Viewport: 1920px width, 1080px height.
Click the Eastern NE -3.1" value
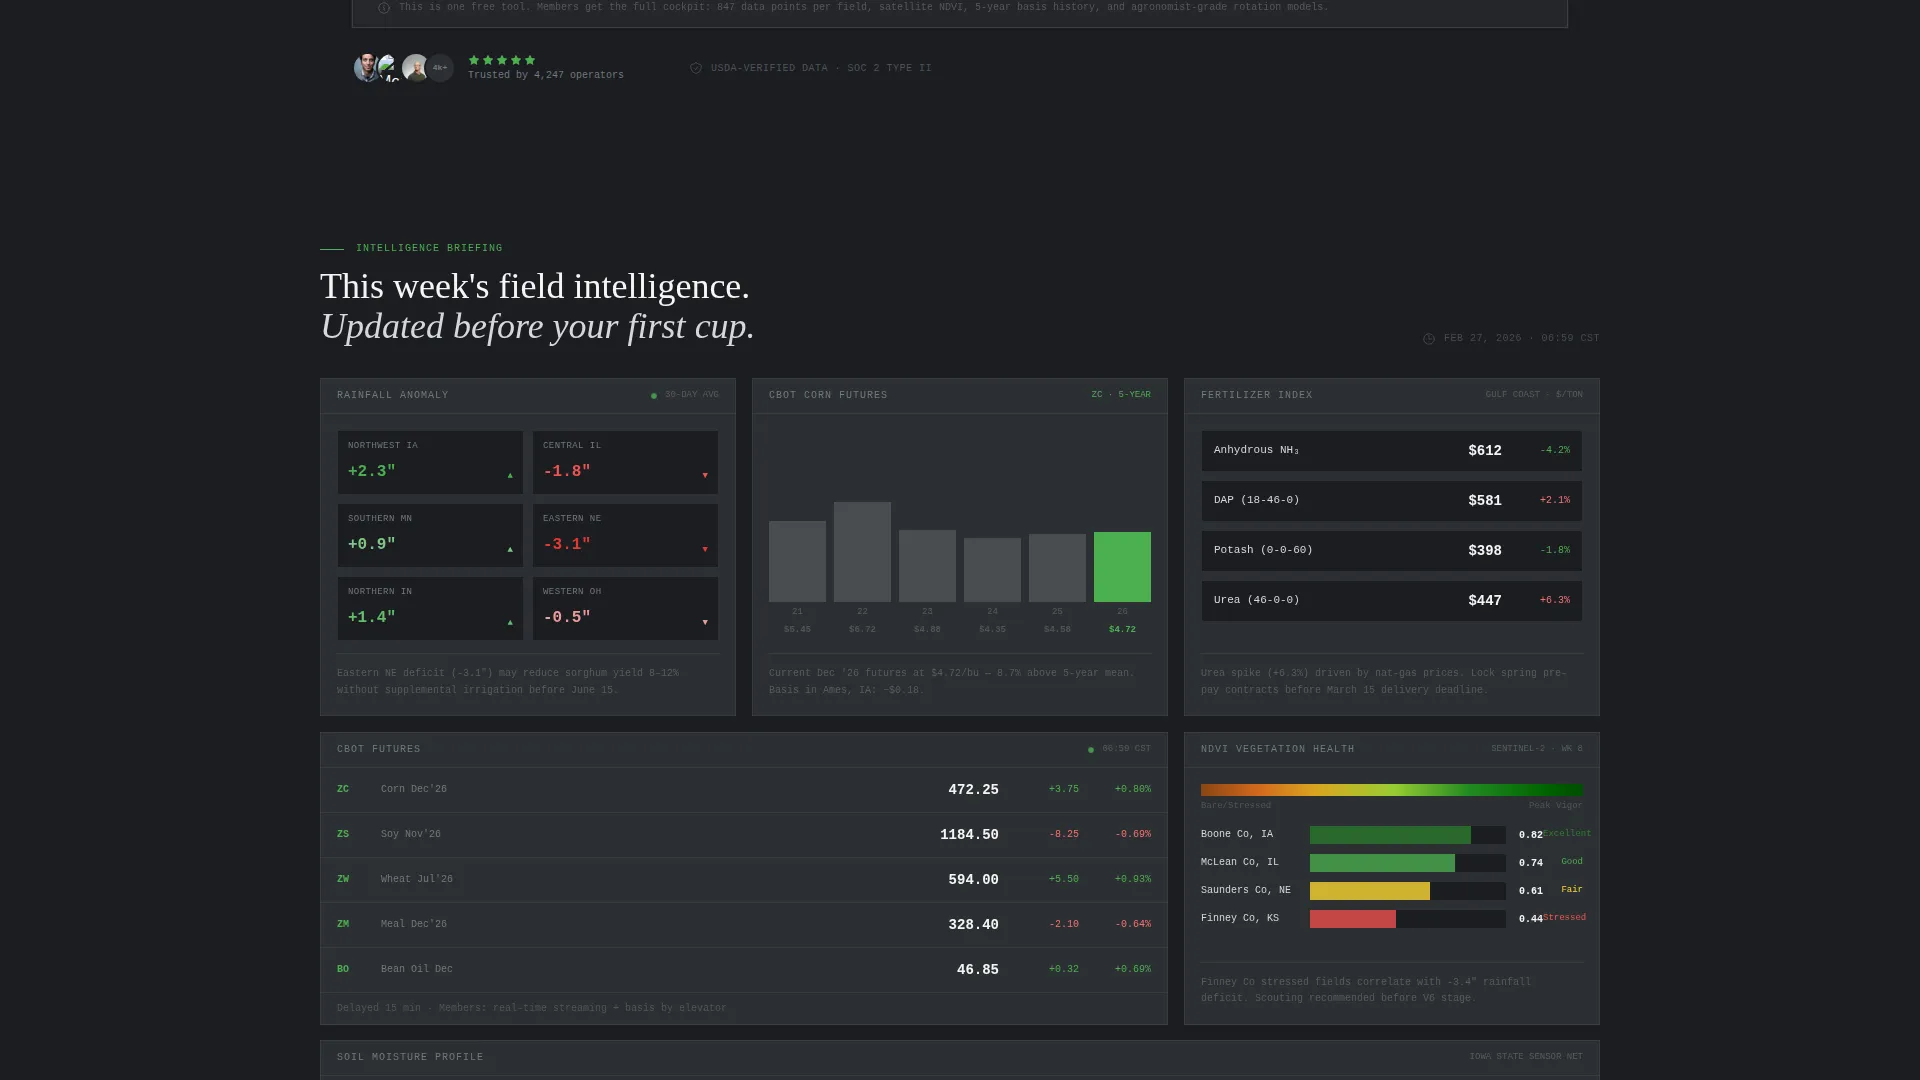567,544
